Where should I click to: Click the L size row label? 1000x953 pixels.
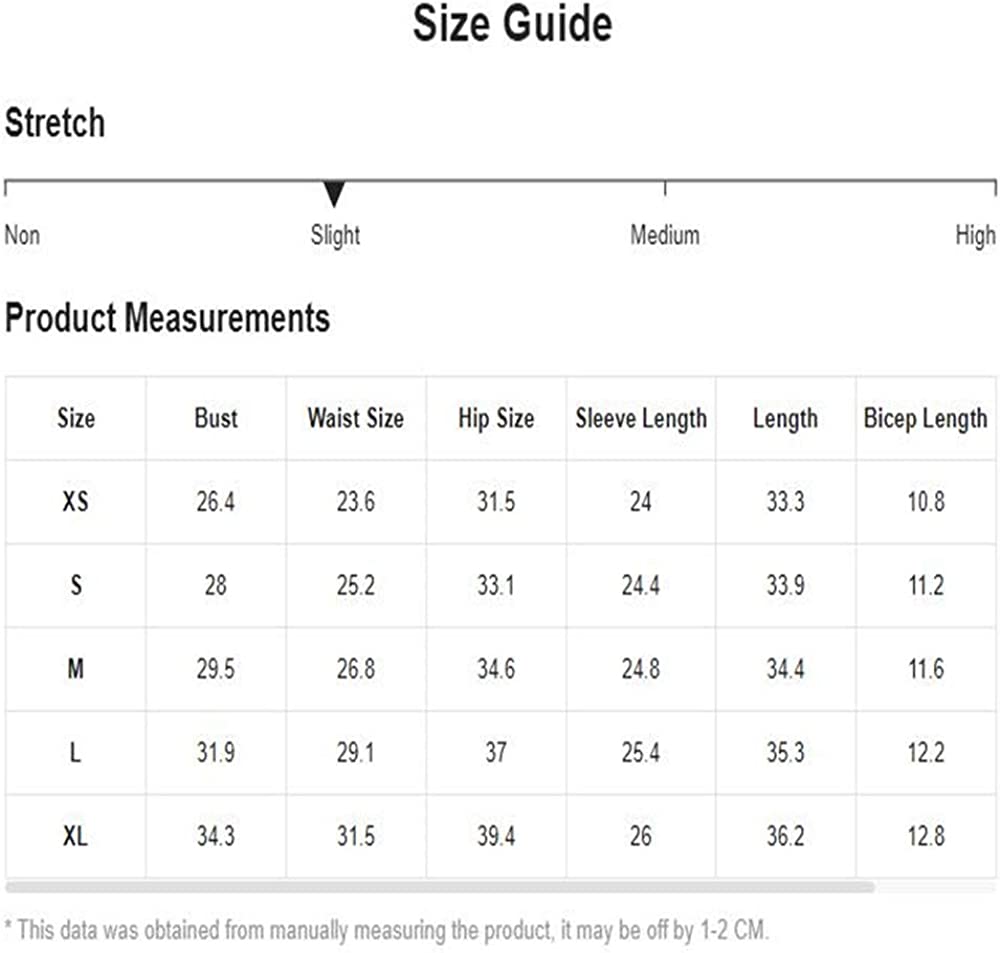[75, 753]
